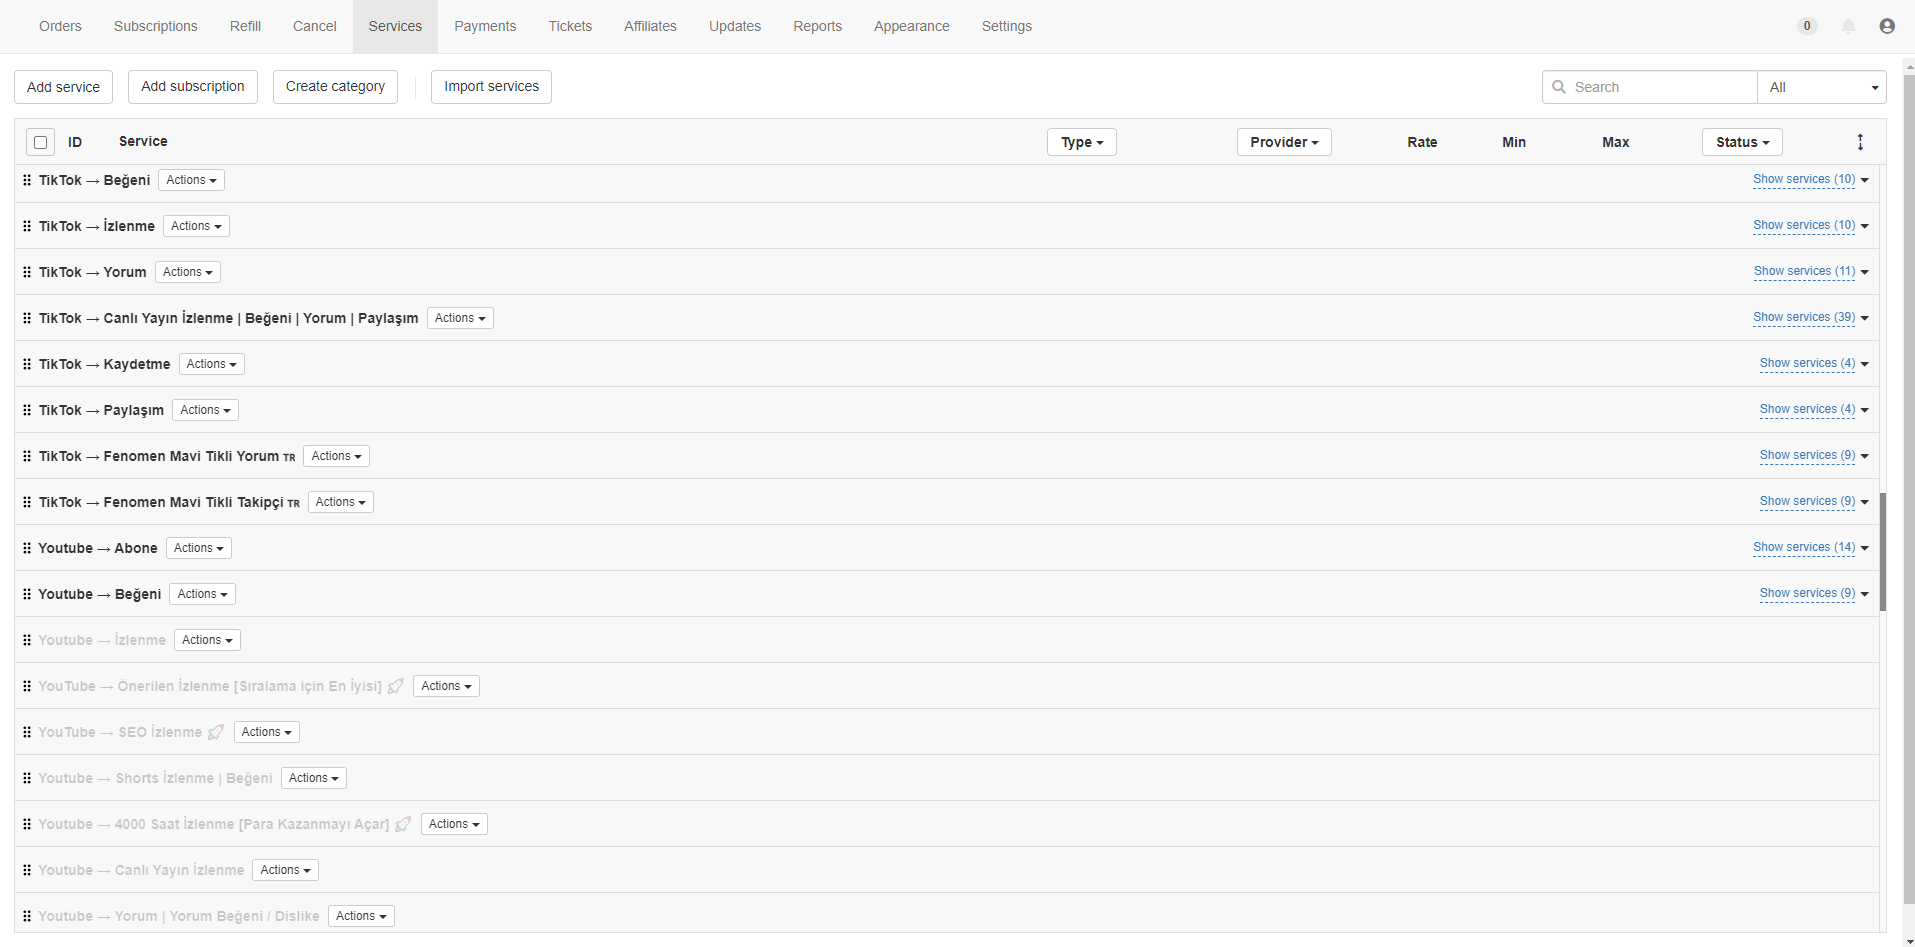Open the Status filter dropdown
Viewport: 1915px width, 947px height.
pos(1742,142)
